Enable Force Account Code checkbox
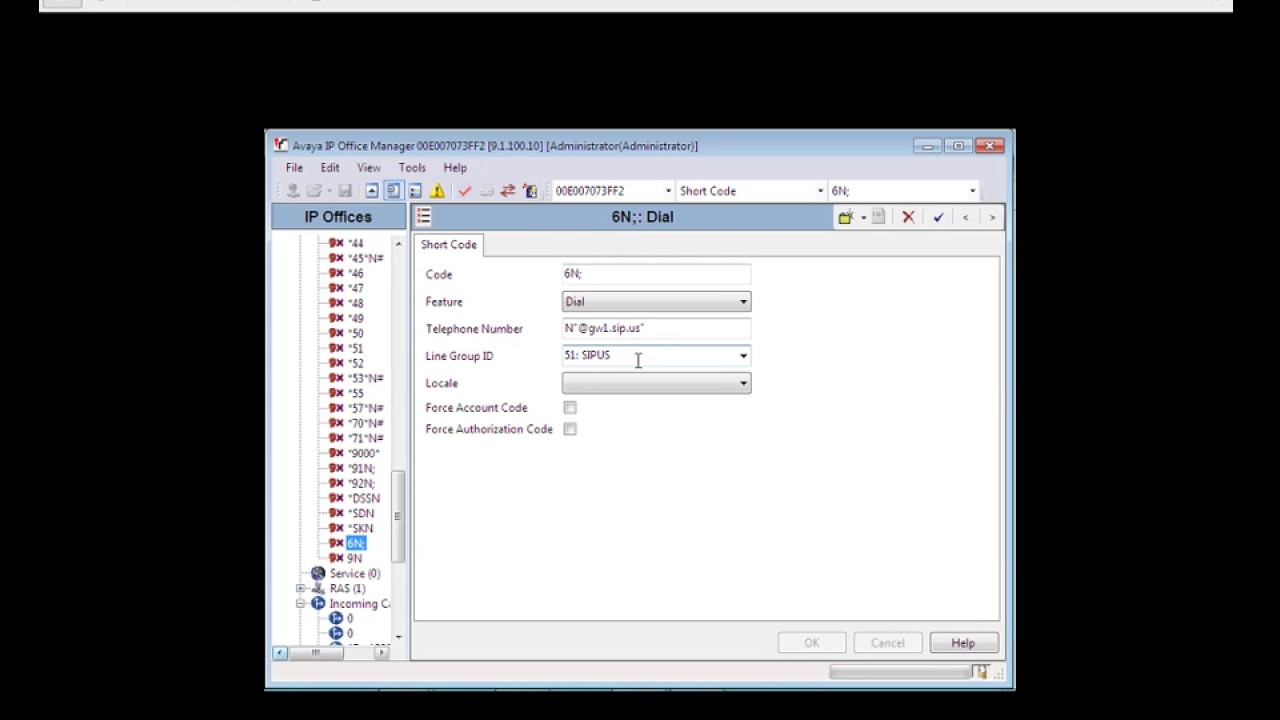This screenshot has width=1280, height=720. point(570,408)
